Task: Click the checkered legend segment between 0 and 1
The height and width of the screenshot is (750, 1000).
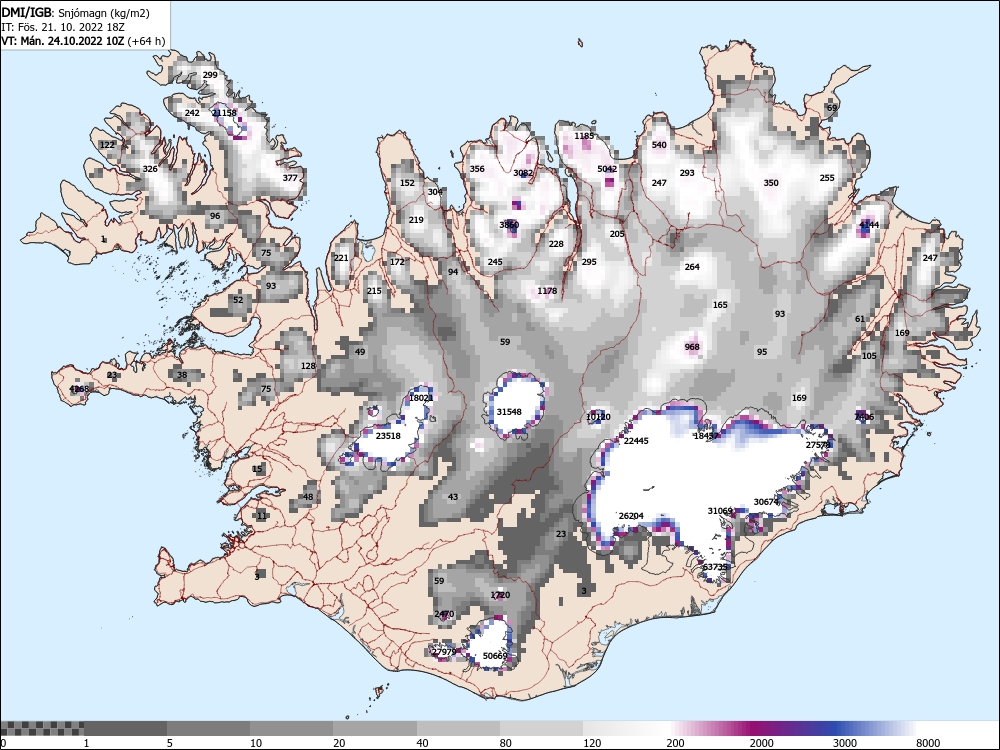Action: (42, 728)
